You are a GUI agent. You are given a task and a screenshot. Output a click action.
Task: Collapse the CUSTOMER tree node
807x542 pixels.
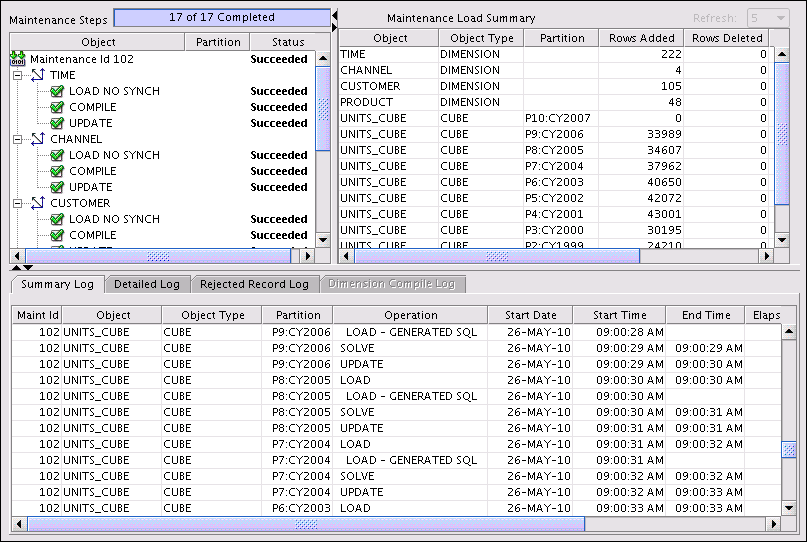click(x=17, y=203)
